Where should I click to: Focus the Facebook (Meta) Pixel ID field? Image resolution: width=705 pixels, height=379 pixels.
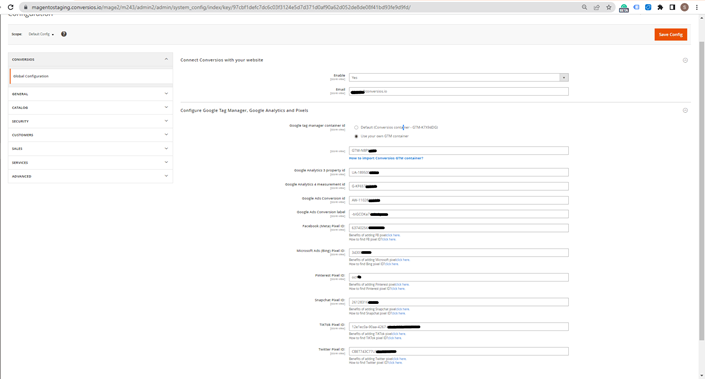[459, 228]
